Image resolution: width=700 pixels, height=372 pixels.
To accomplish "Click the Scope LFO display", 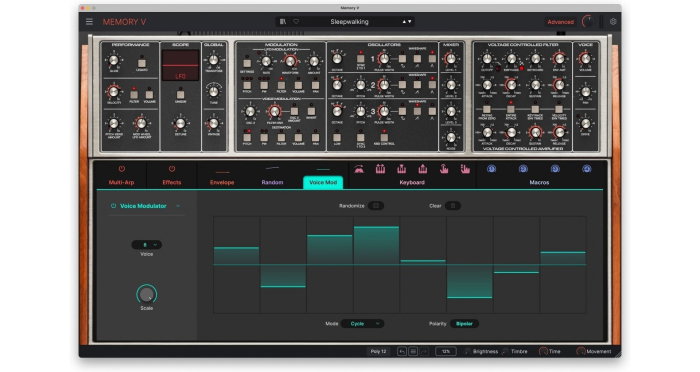I will click(180, 65).
